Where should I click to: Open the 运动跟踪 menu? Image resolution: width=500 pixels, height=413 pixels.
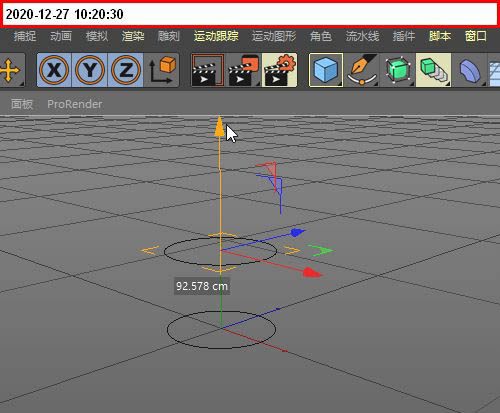click(216, 36)
